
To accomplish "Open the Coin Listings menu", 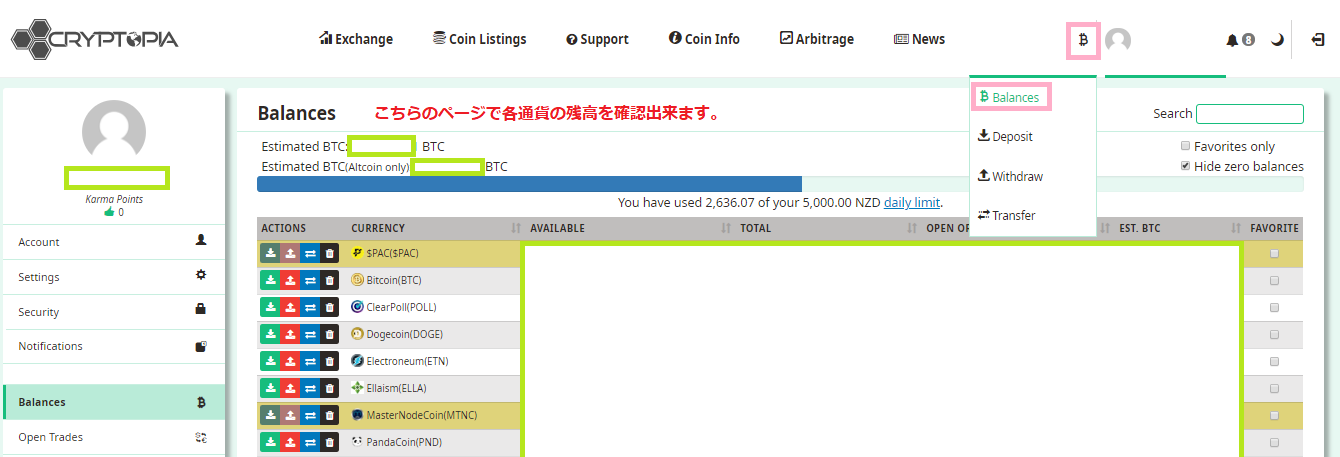I will [479, 39].
